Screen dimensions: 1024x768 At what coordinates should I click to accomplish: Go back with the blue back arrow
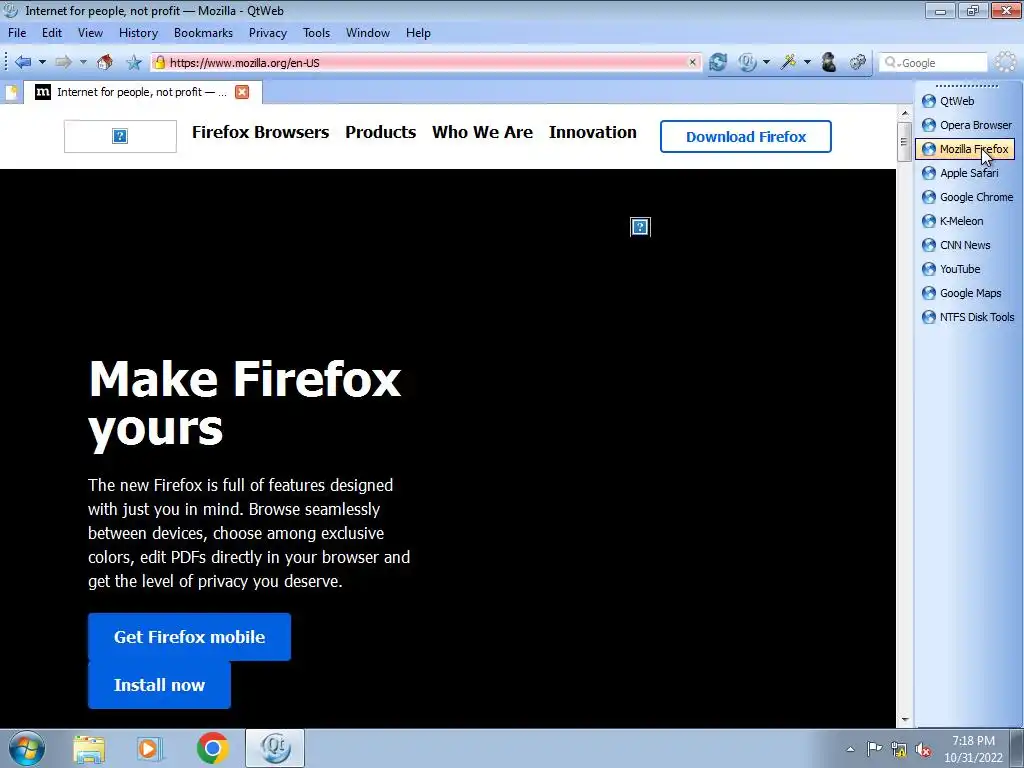click(23, 62)
